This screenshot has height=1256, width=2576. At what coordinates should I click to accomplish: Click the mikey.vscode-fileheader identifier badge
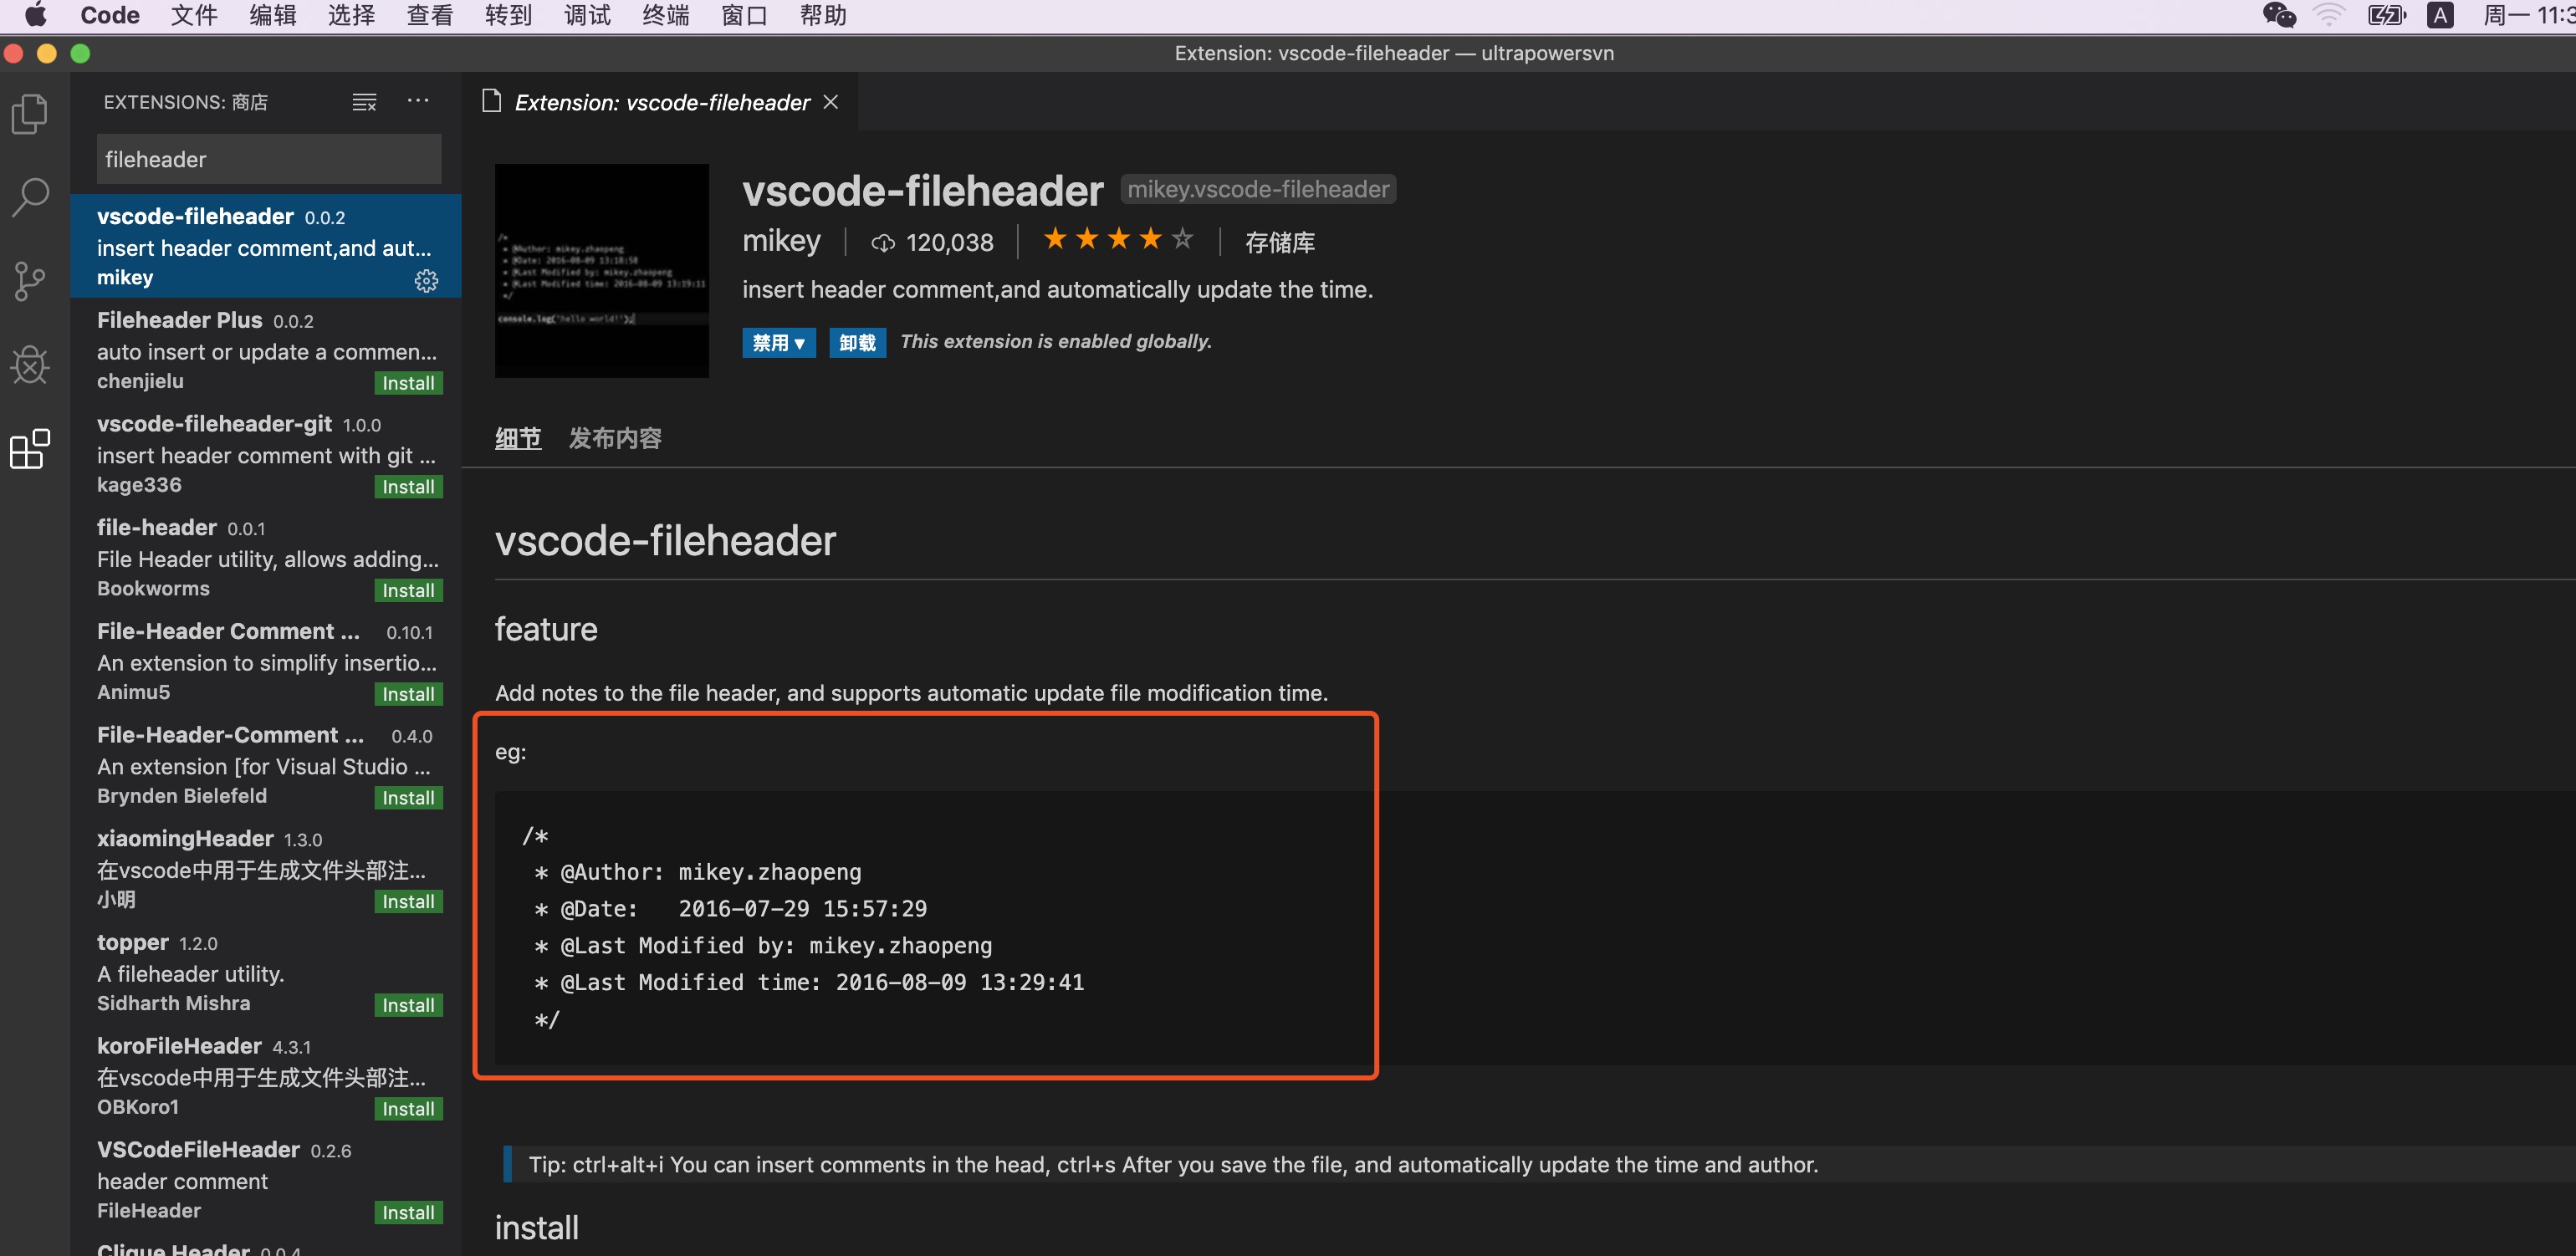click(1258, 189)
